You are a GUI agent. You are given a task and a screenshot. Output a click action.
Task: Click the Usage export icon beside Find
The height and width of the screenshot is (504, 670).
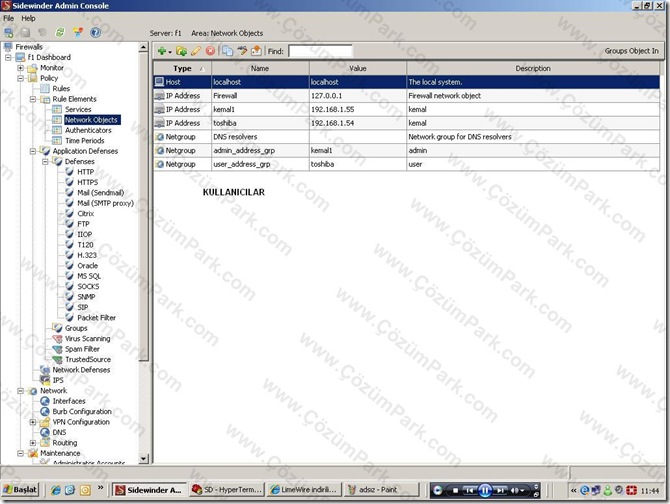[256, 51]
